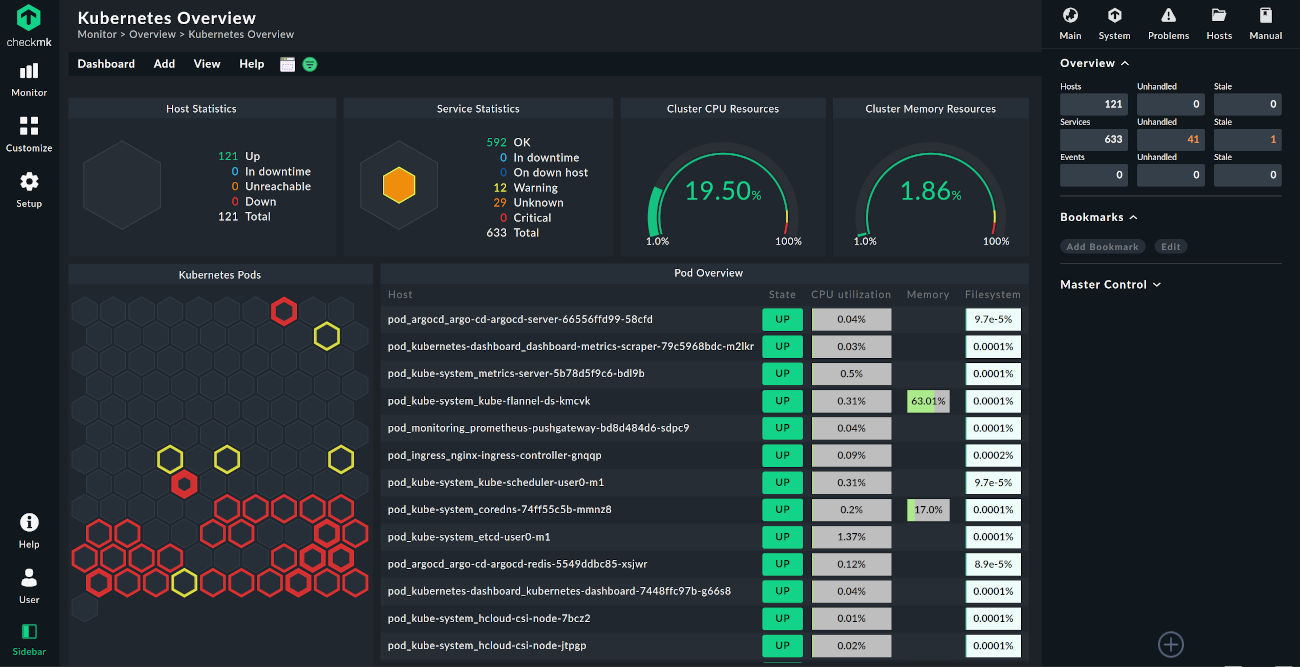Viewport: 1300px width, 667px height.
Task: Click the 17.0% memory bar for coredns
Action: [x=928, y=509]
